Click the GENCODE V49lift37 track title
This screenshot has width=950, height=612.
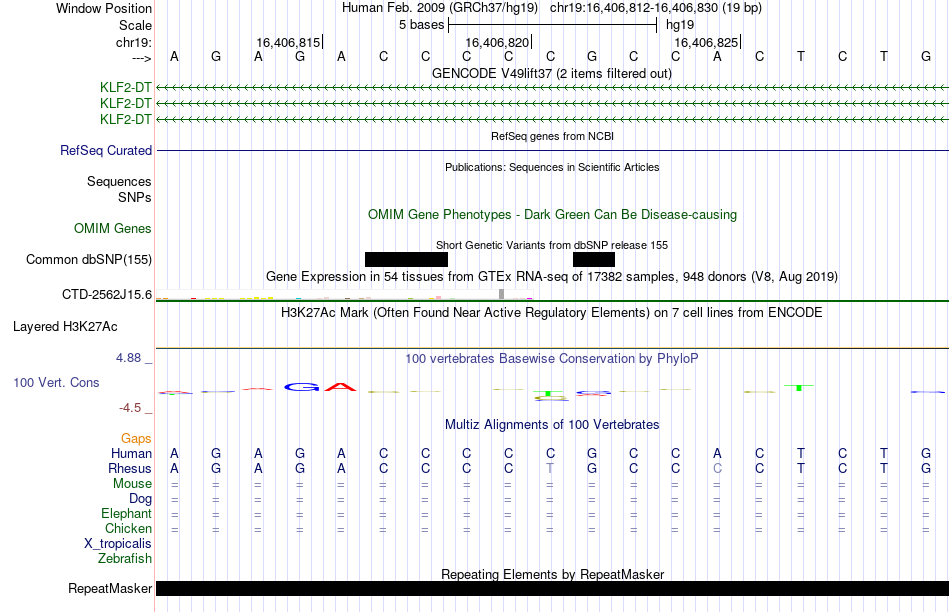(552, 73)
